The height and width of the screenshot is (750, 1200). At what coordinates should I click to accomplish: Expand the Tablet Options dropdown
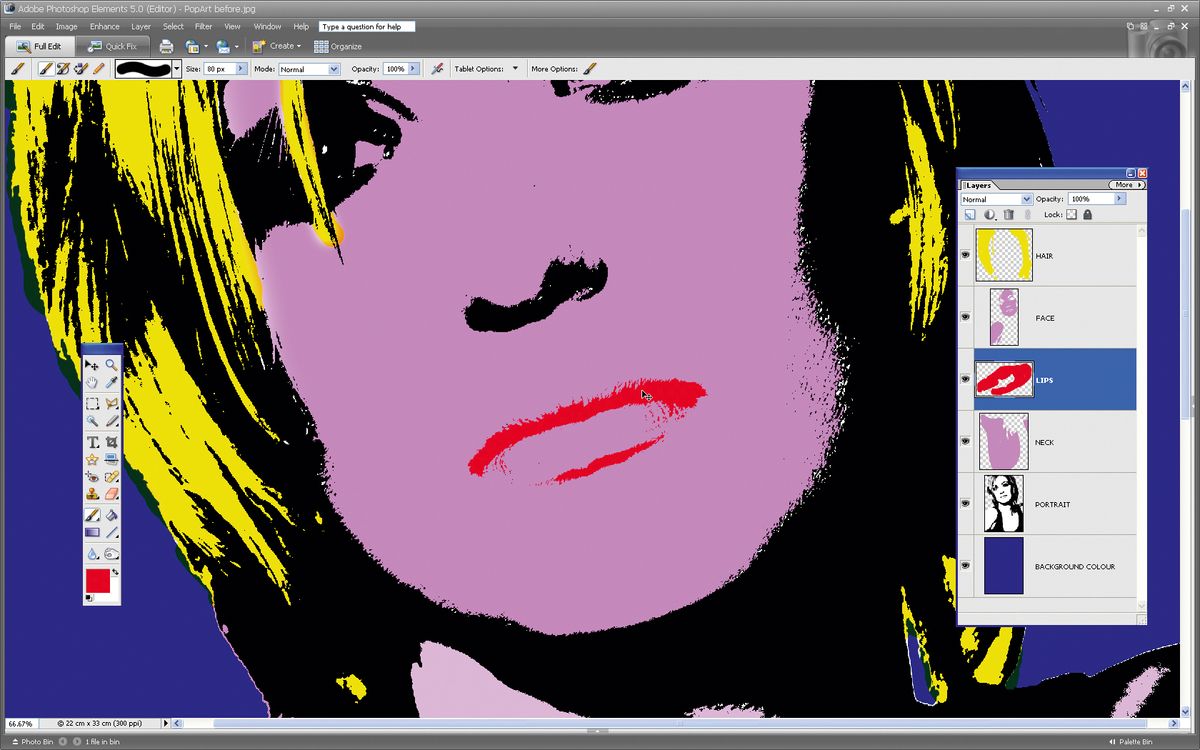515,68
